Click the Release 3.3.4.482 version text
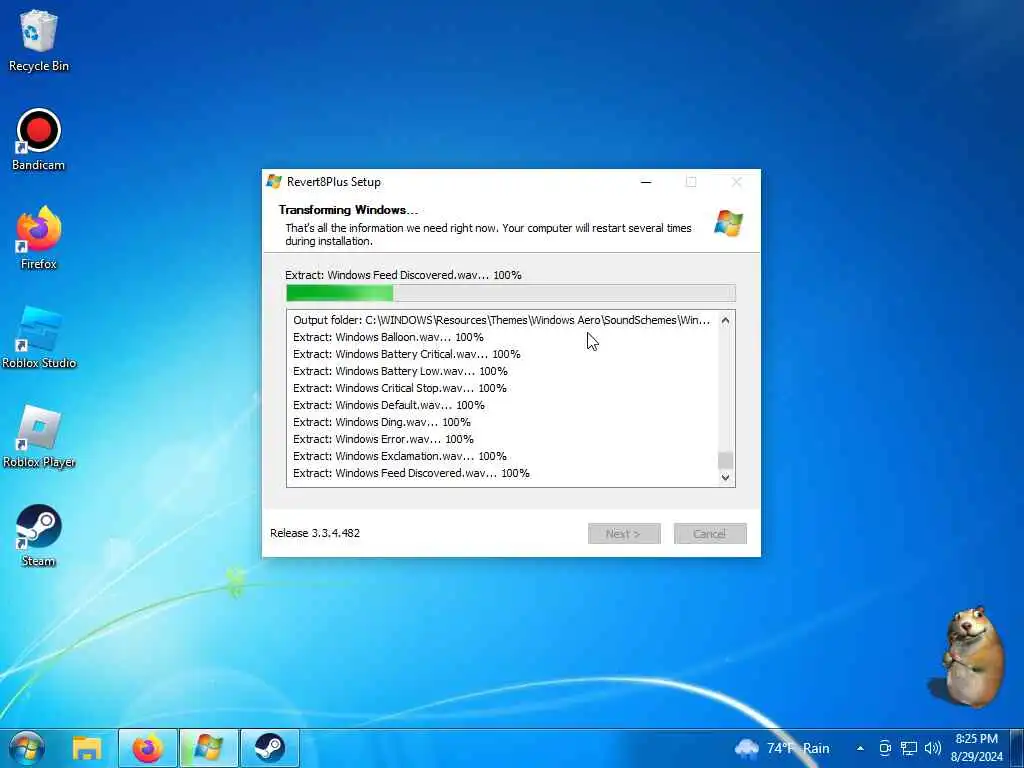1024x768 pixels. pos(315,533)
